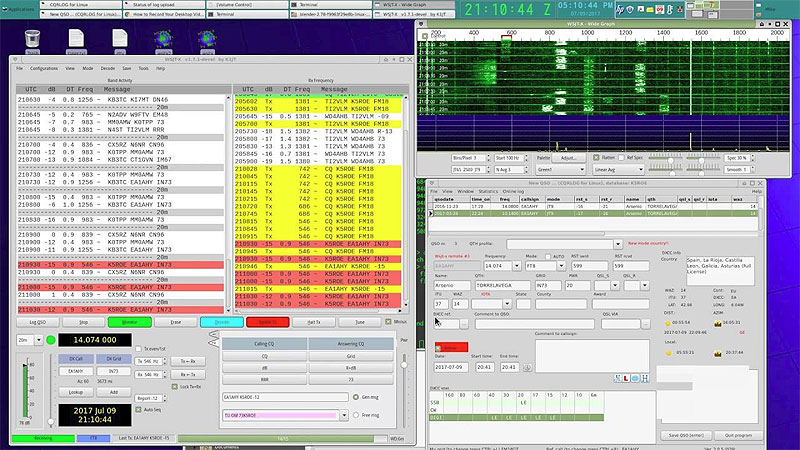
Task: Open the Decode menu in WSJT-X
Action: pyautogui.click(x=108, y=68)
